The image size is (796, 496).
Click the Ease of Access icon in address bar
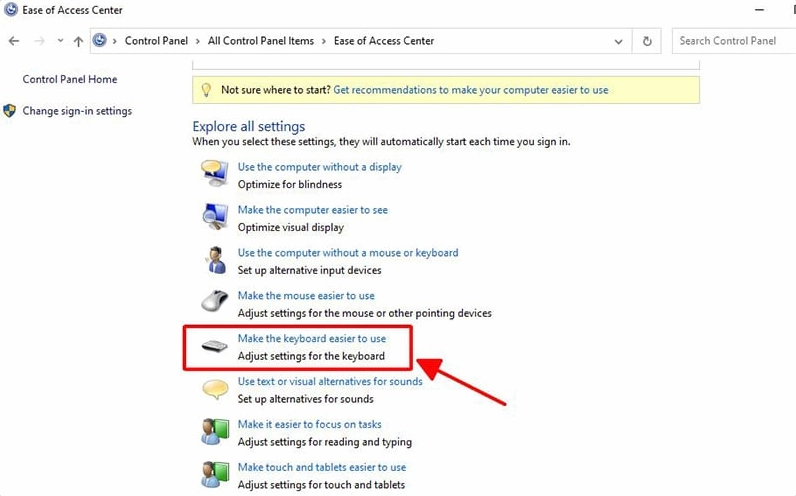click(100, 41)
